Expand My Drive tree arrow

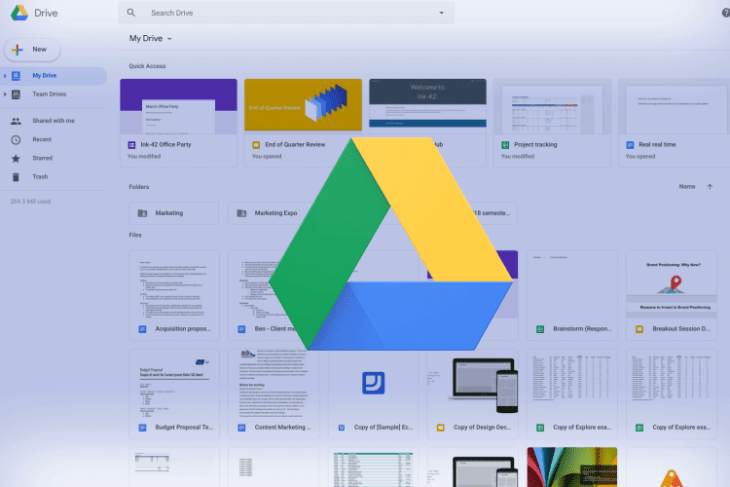(x=5, y=75)
